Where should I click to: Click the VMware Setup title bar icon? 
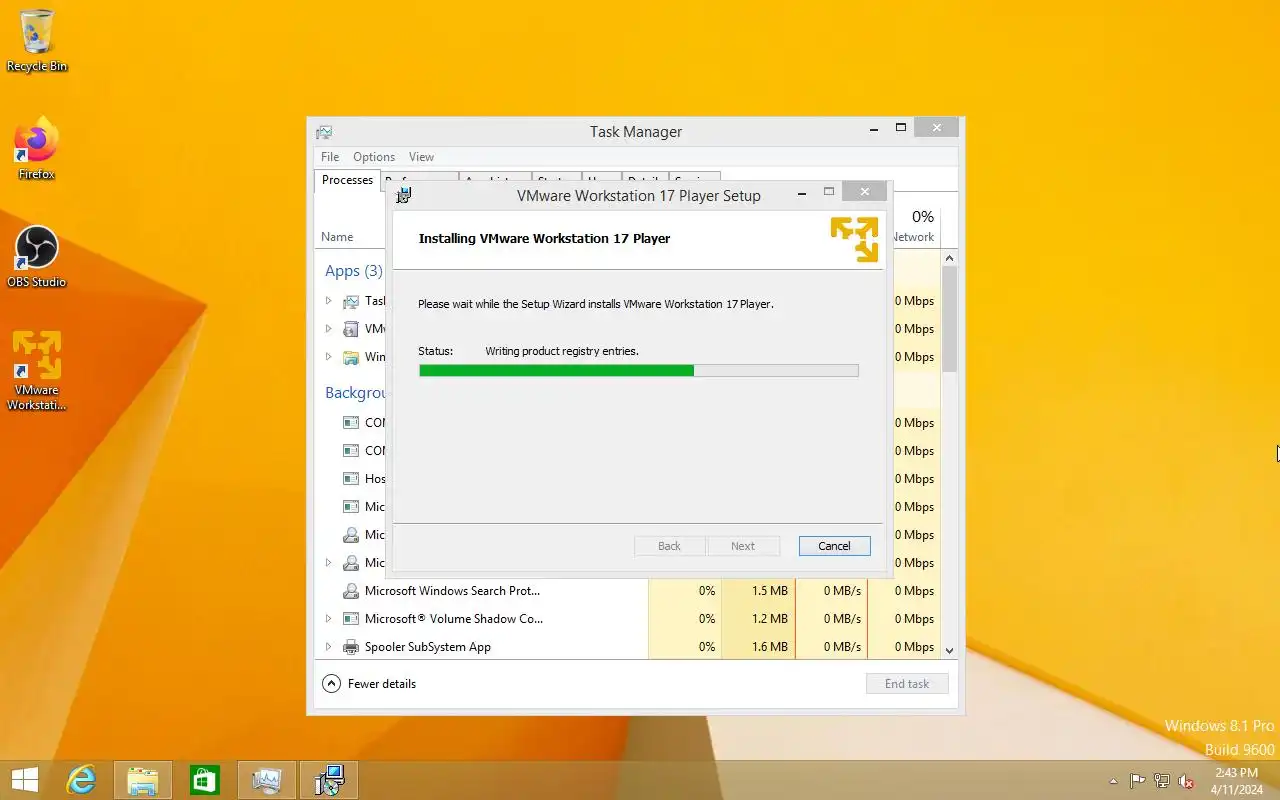click(x=404, y=195)
